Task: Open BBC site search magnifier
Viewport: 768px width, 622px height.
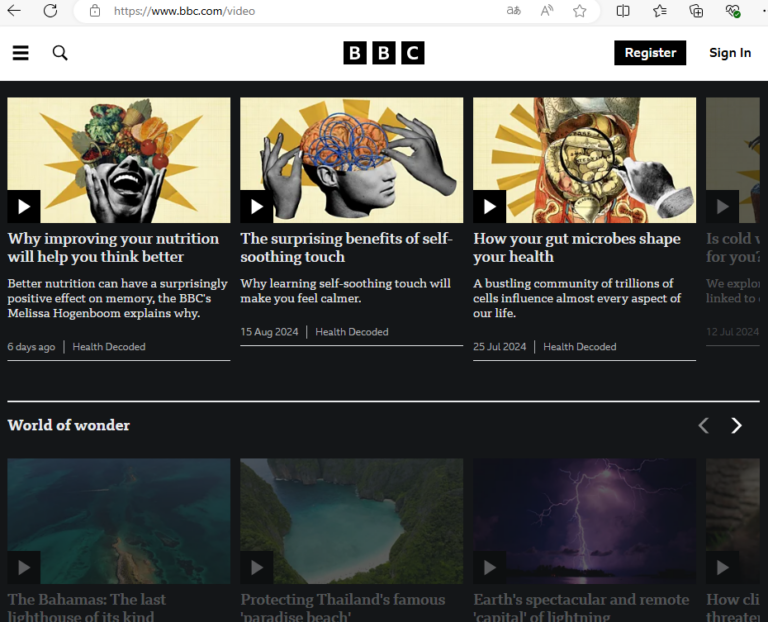Action: tap(60, 52)
